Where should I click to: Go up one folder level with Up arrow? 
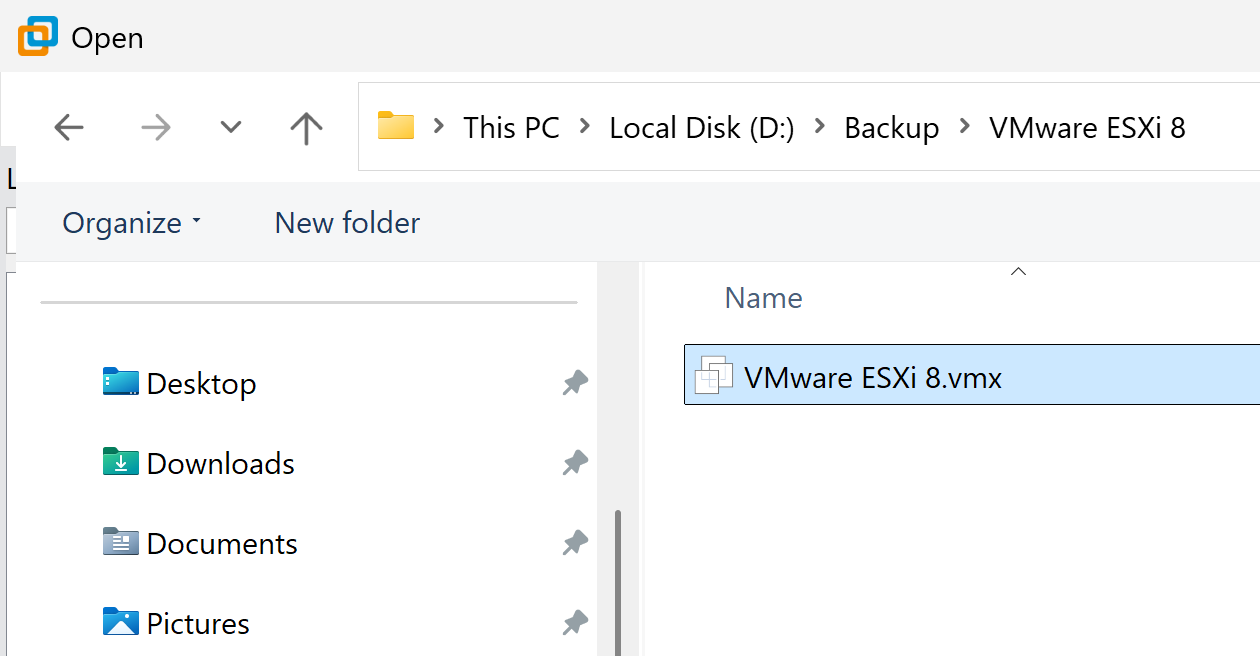coord(306,127)
